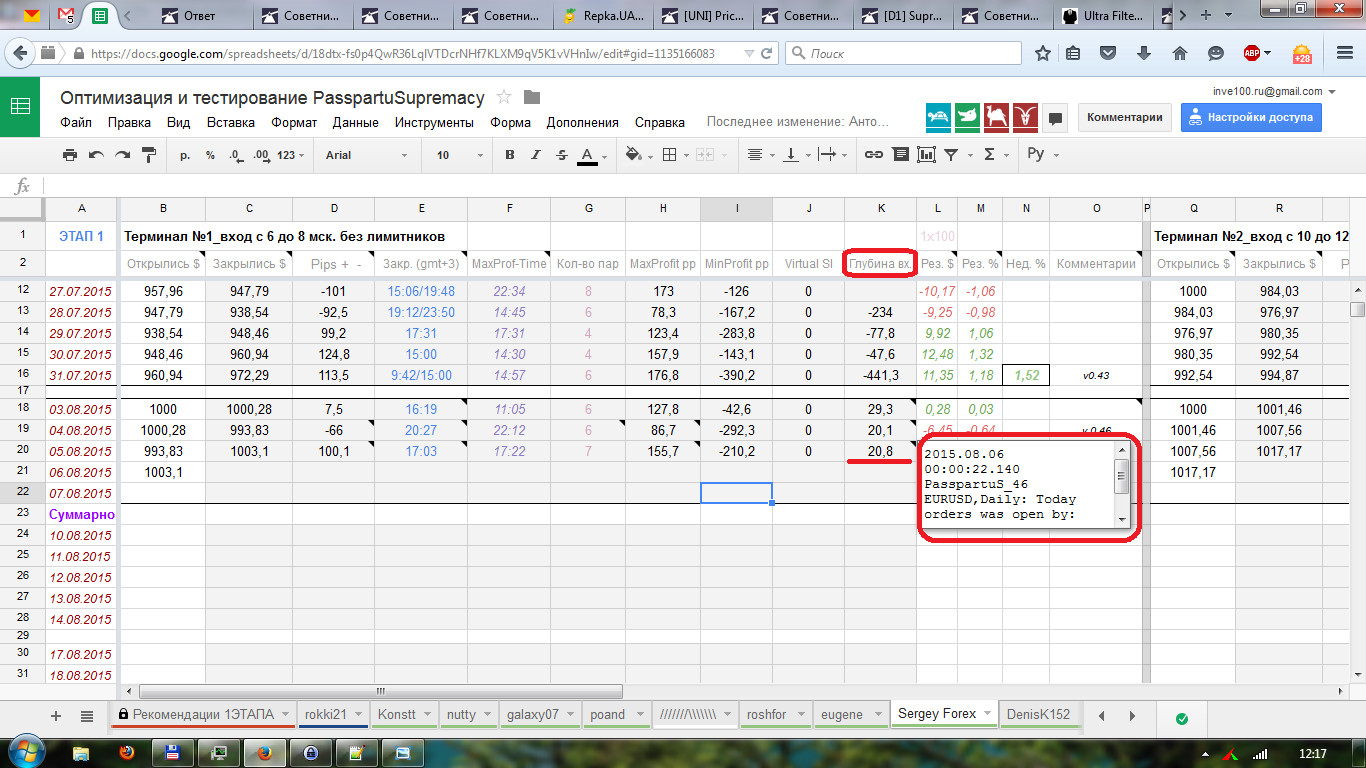This screenshot has width=1366, height=768.
Task: Open the cell borders menu
Action: pyautogui.click(x=673, y=155)
